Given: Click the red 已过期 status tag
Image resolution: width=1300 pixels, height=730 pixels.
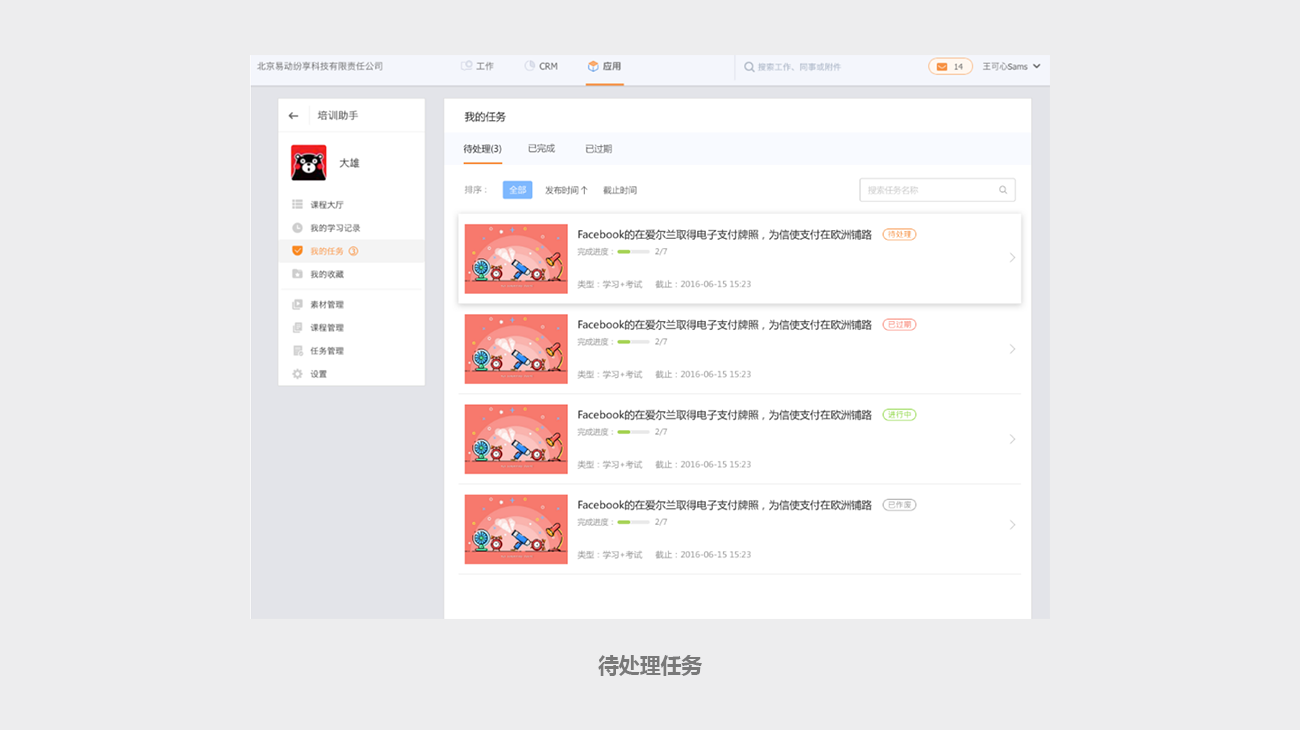Looking at the screenshot, I should click(899, 325).
